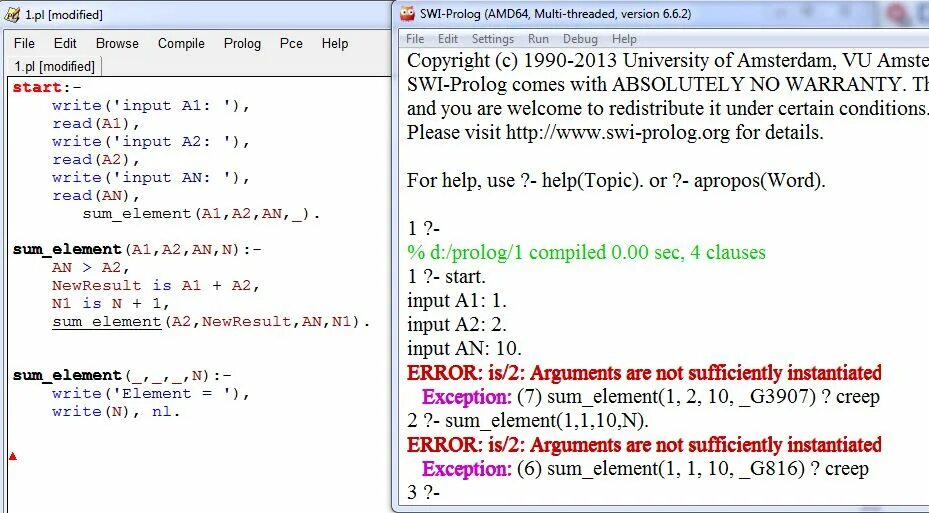This screenshot has height=513, width=929.
Task: Click the first red is/2 error message
Action: (x=645, y=373)
